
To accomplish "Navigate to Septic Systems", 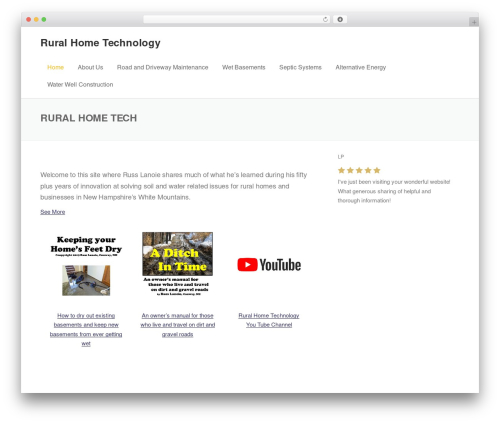I will click(x=300, y=67).
